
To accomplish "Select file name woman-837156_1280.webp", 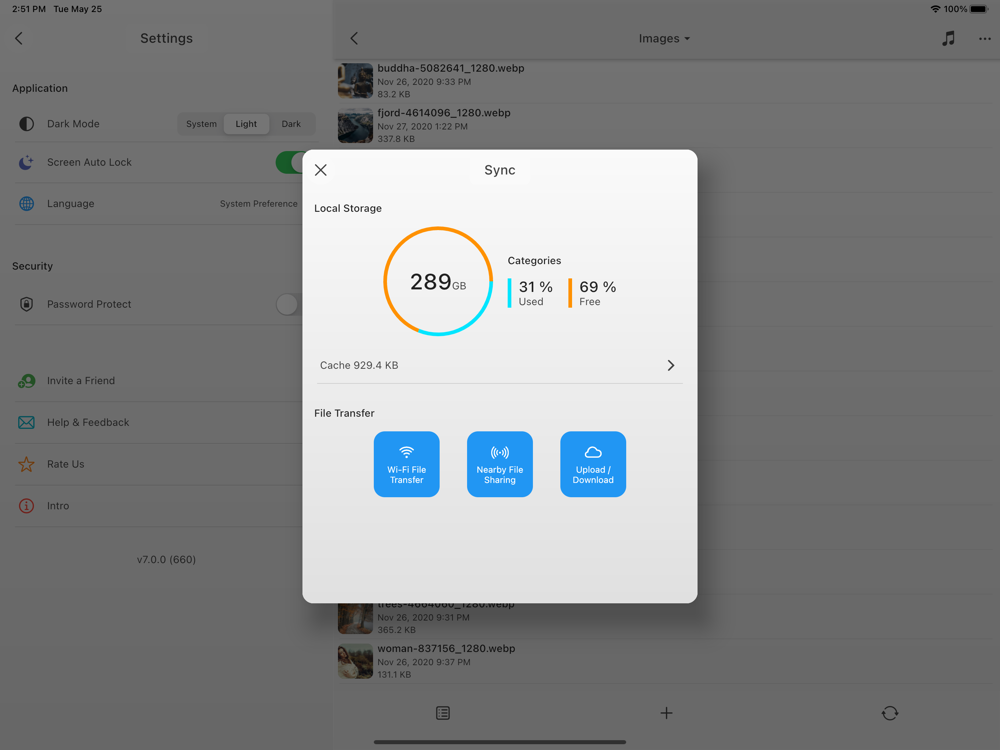I will click(x=446, y=649).
